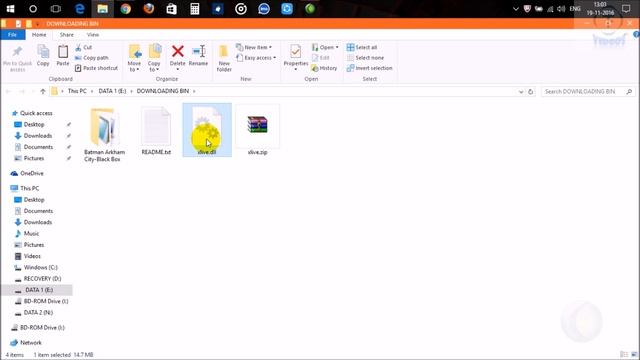Delete the selected xlive.dll file
The height and width of the screenshot is (360, 640).
(x=178, y=57)
